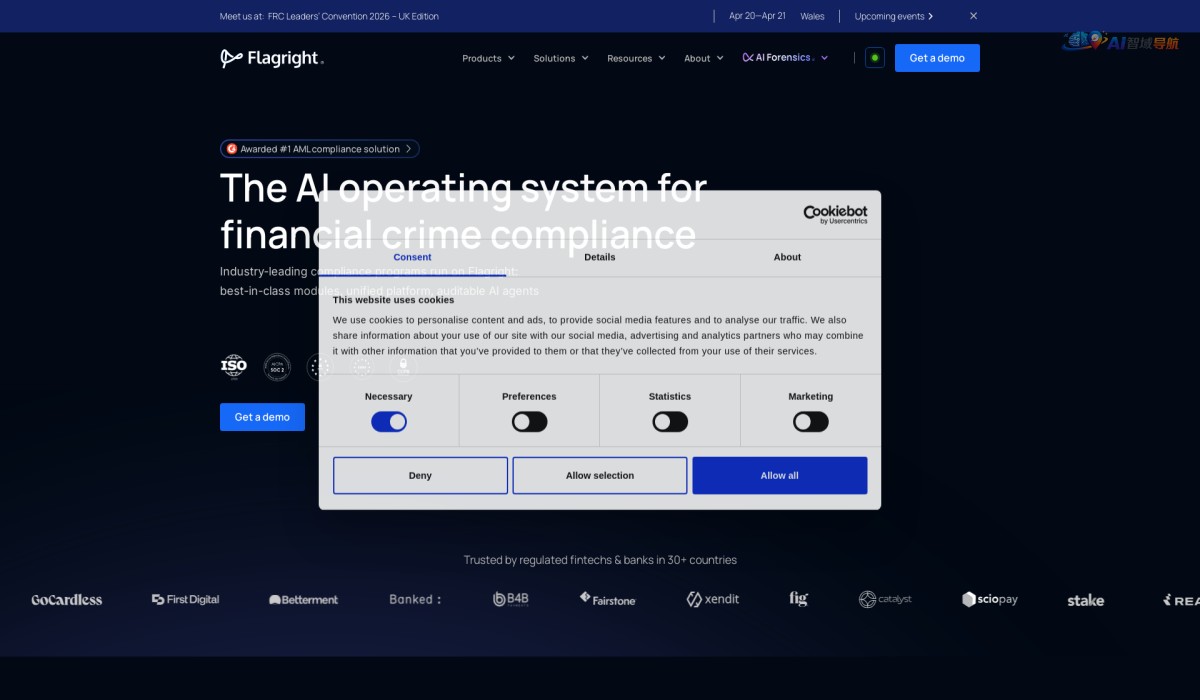
Task: Click the Flagright logo
Action: [272, 58]
